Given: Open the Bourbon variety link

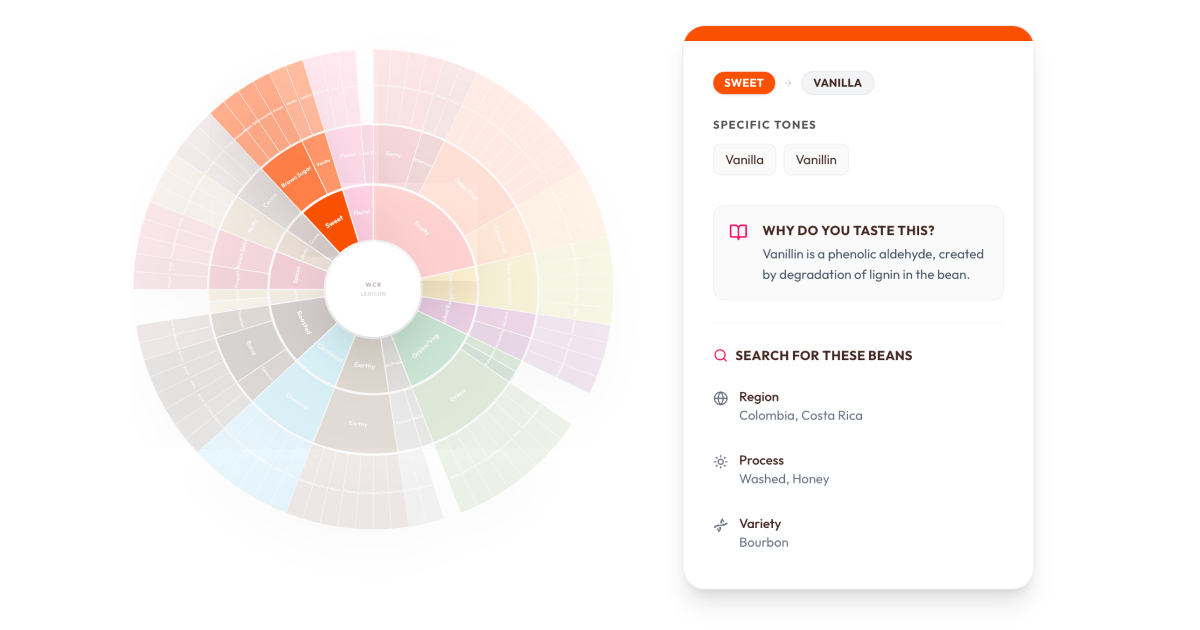Looking at the screenshot, I should 764,542.
